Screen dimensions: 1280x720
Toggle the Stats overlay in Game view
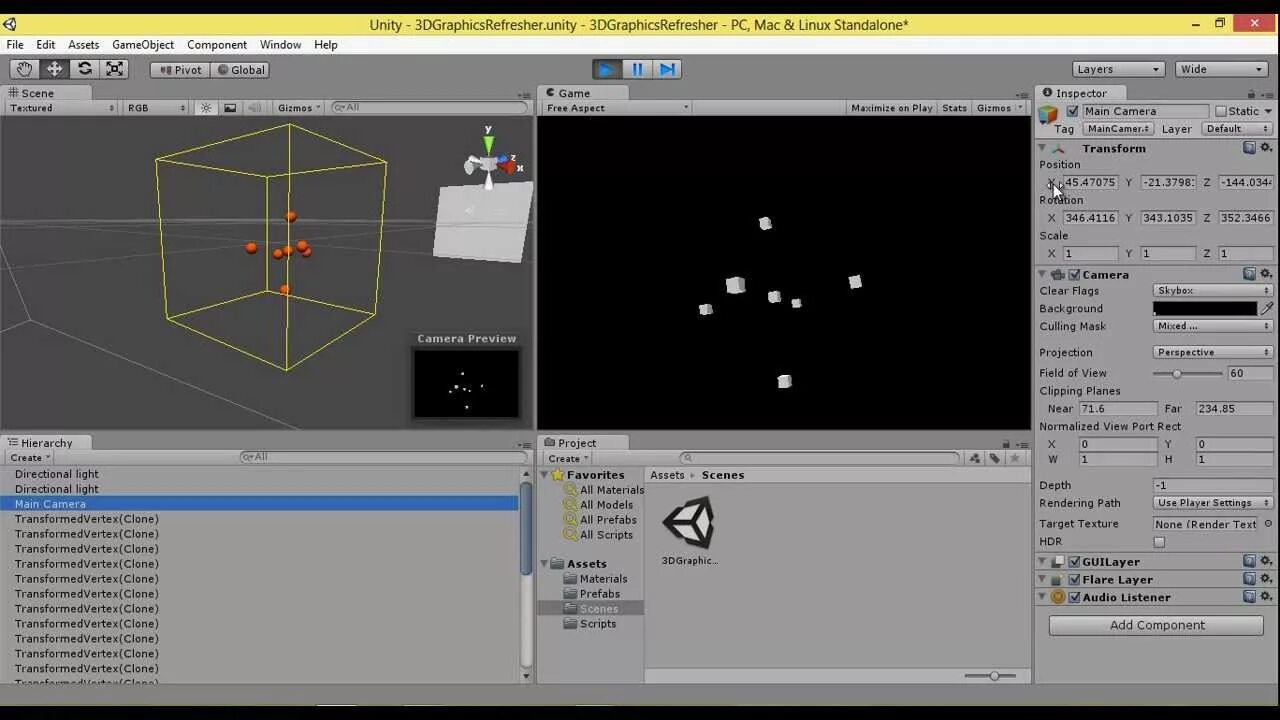click(954, 108)
